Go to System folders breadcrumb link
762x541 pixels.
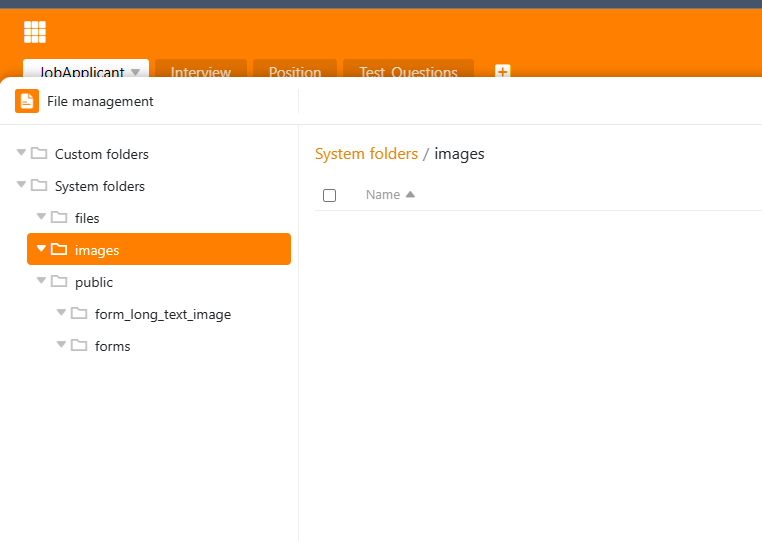point(366,154)
